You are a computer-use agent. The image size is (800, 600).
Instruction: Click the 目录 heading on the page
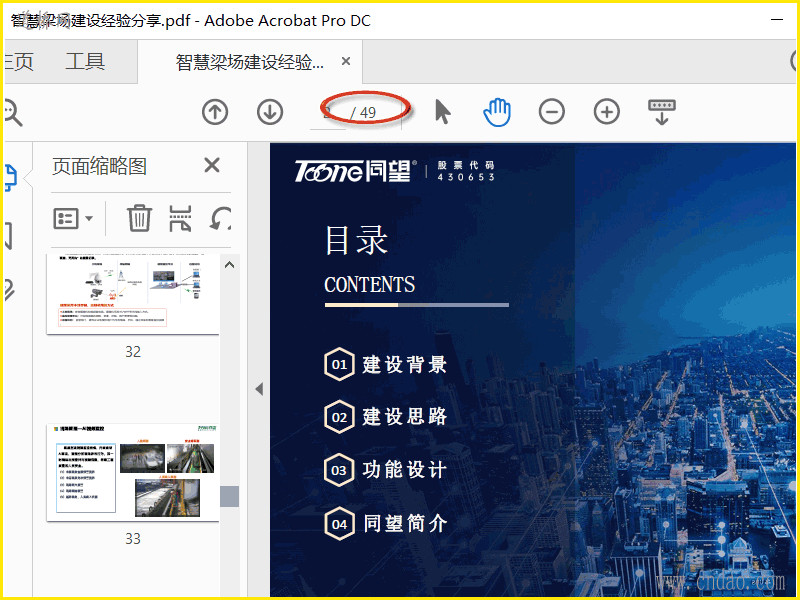tap(357, 240)
